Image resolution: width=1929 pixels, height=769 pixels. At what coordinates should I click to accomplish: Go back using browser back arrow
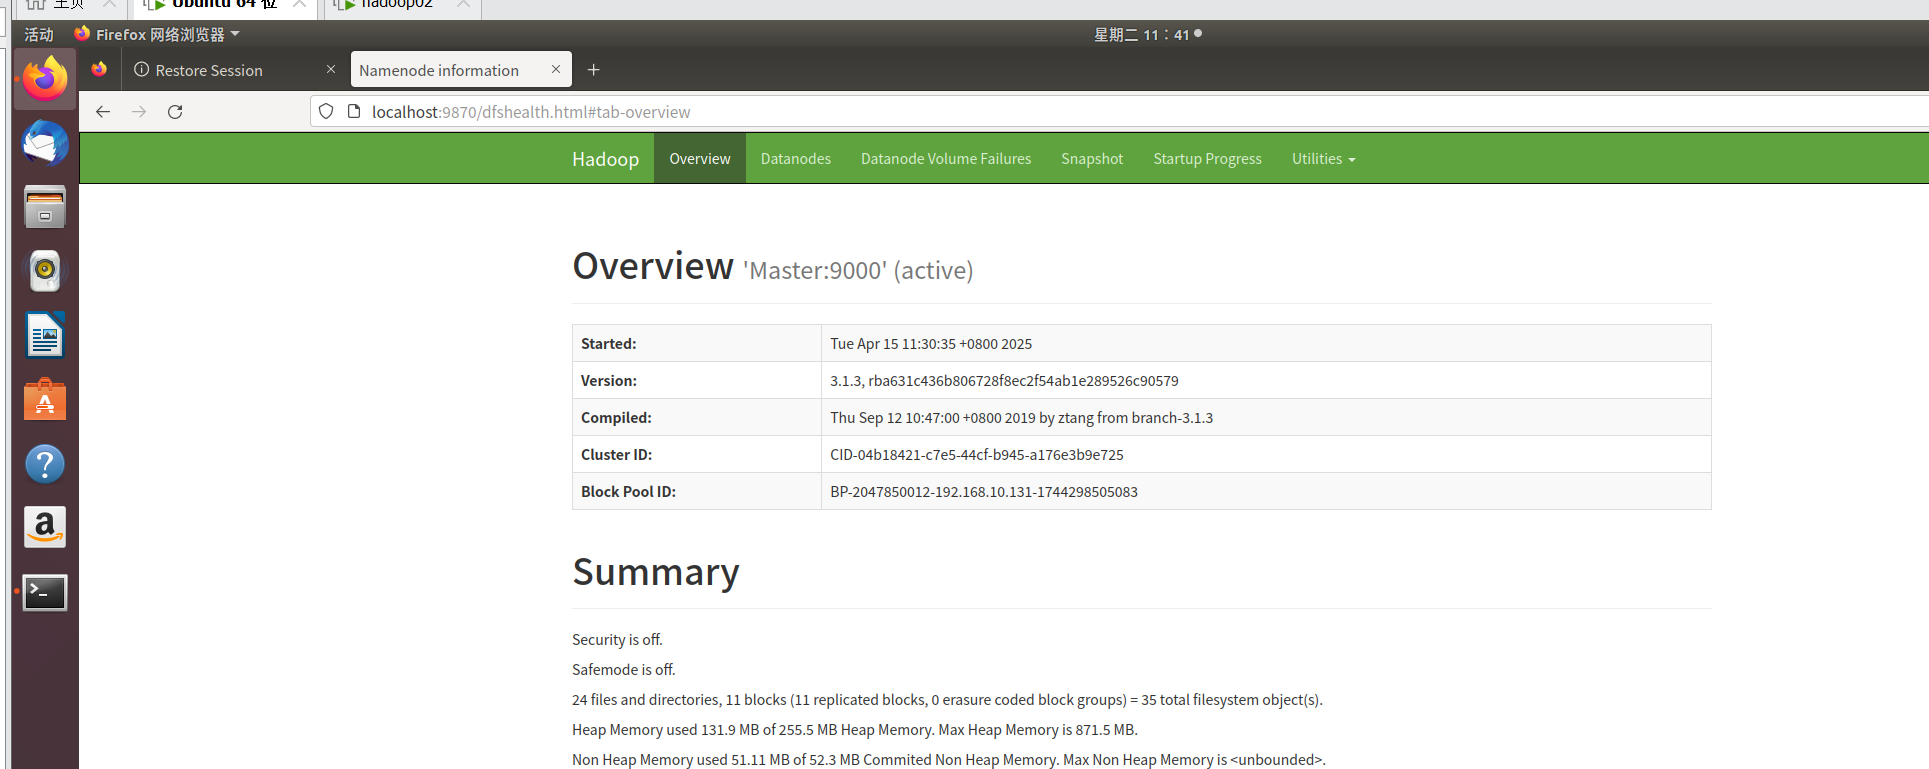point(103,112)
